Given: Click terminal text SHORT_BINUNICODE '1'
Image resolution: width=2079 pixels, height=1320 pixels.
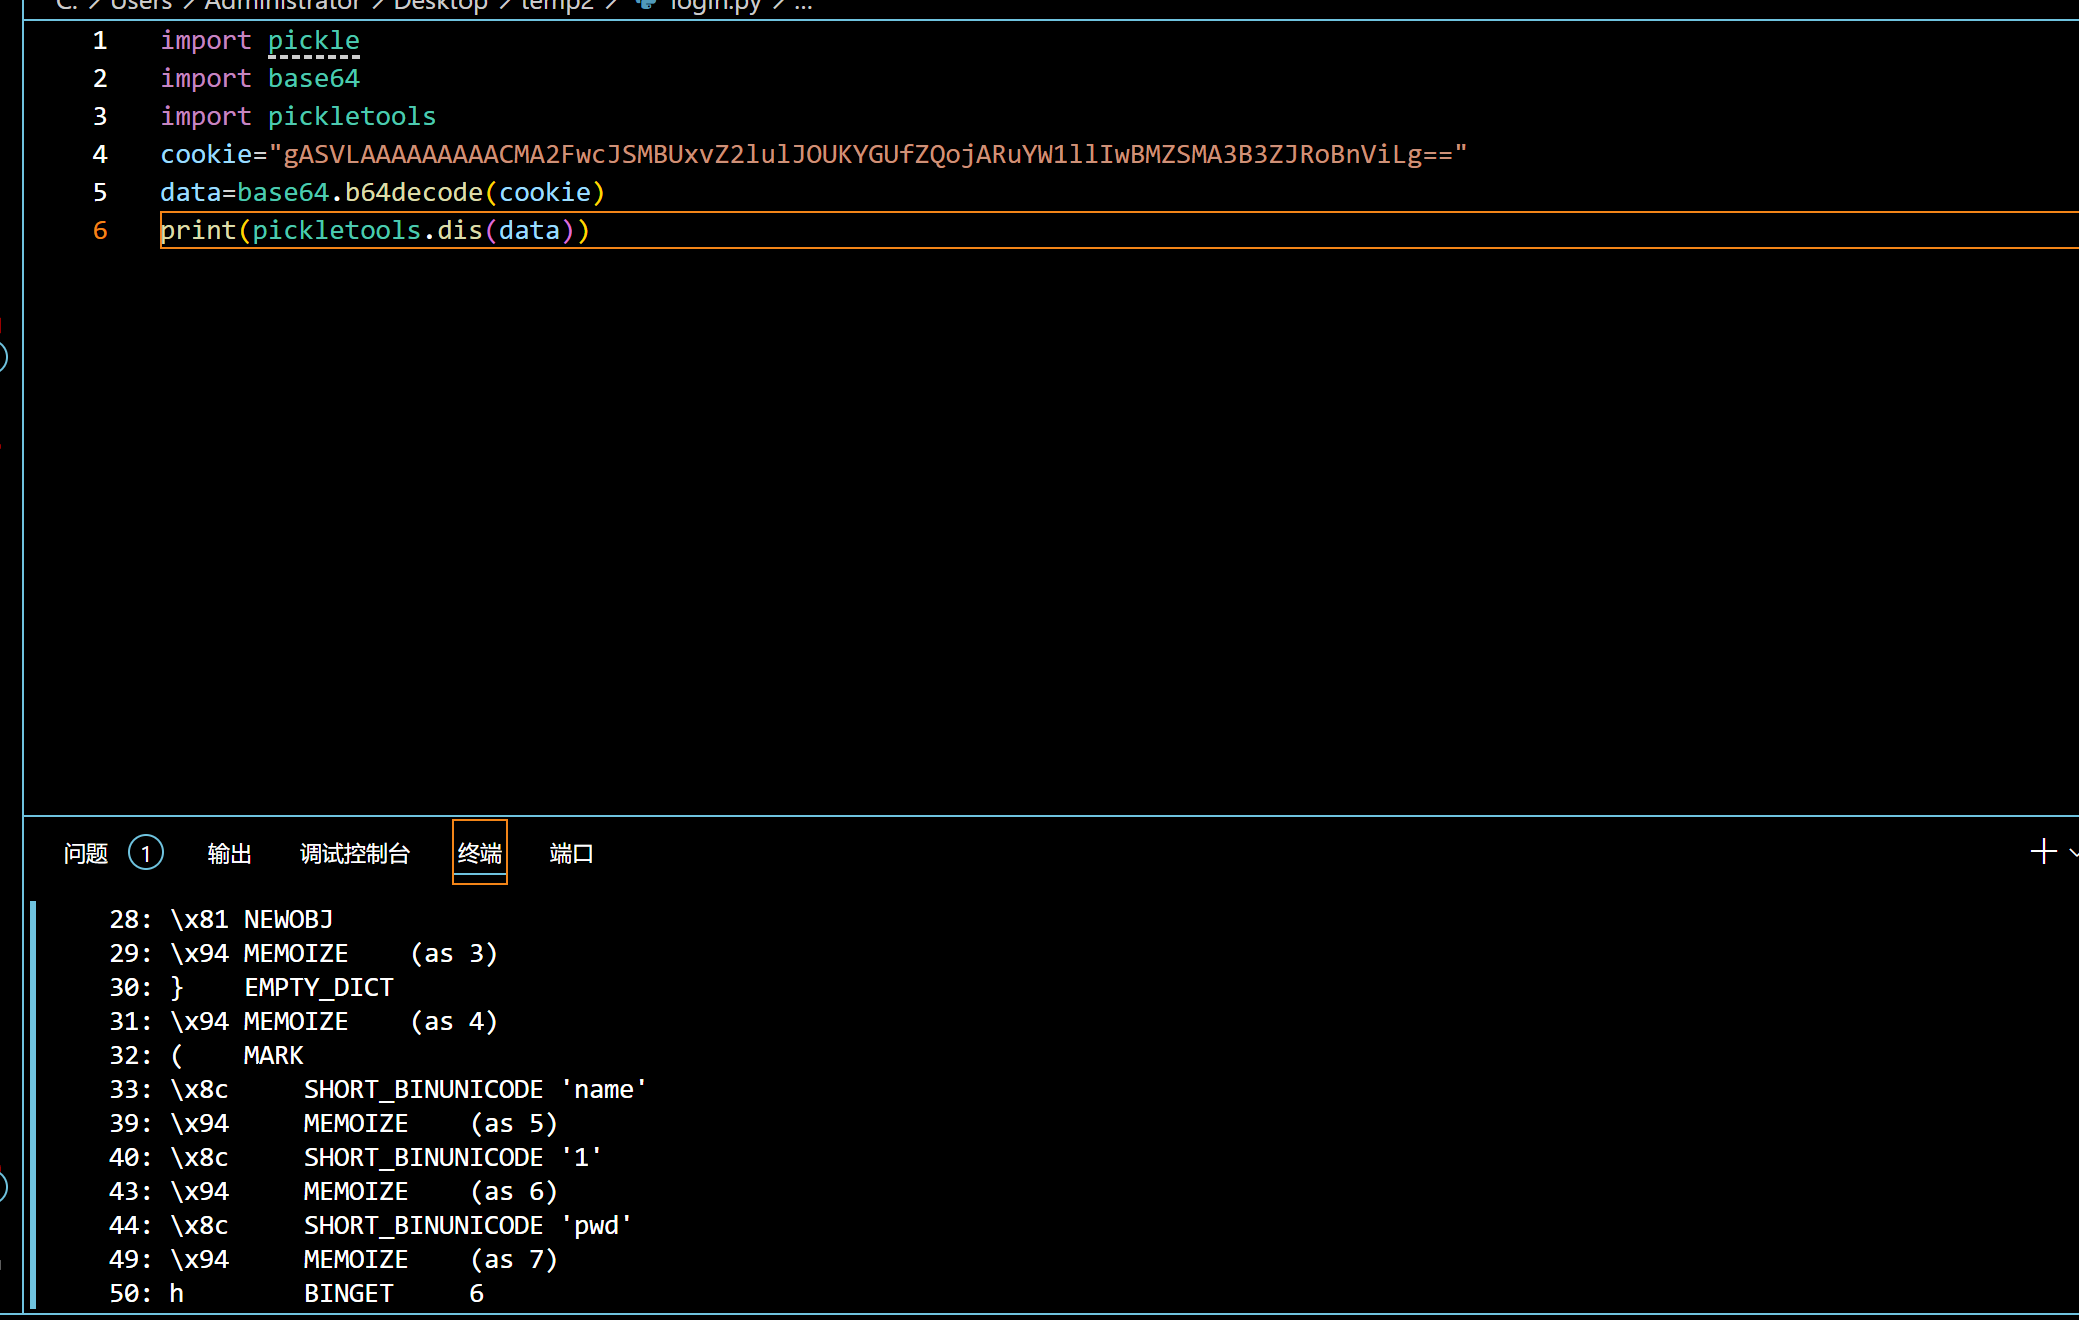Looking at the screenshot, I should click(453, 1157).
